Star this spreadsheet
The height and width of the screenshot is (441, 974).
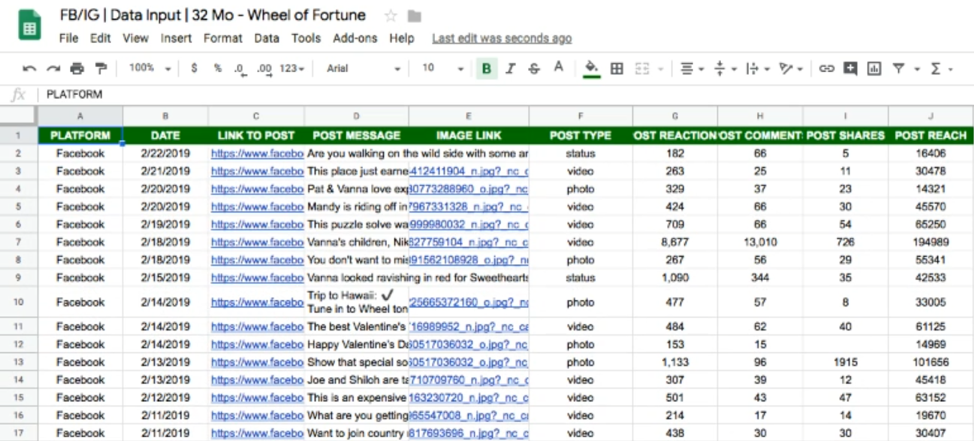391,16
